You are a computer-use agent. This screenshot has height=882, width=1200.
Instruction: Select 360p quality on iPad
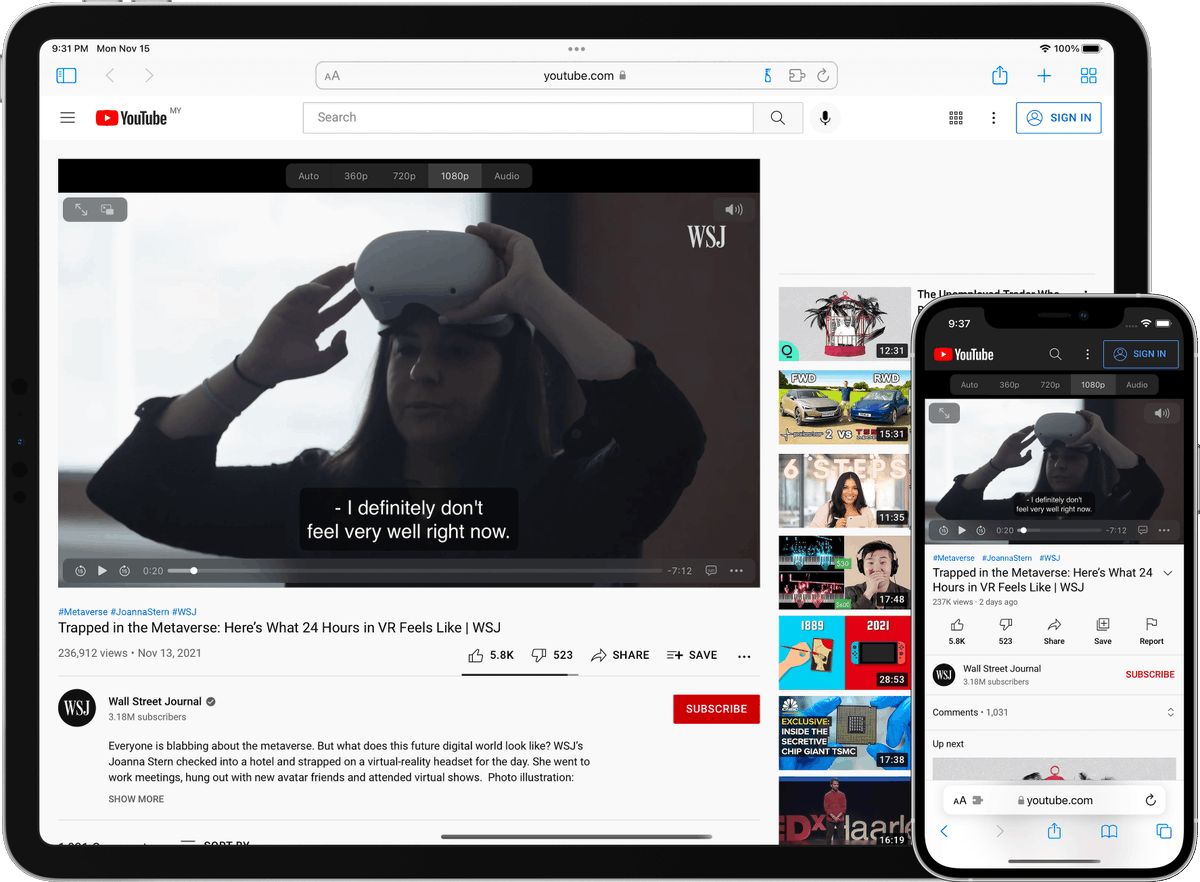[356, 176]
